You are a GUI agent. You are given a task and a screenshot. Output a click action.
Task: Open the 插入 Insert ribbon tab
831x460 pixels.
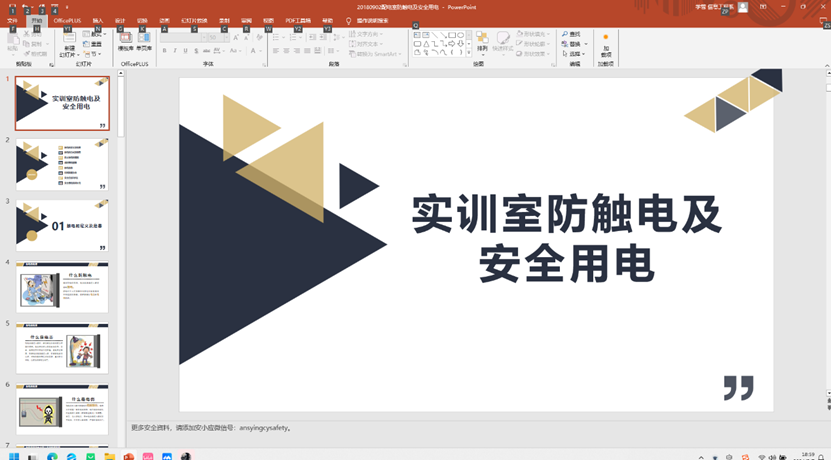(x=97, y=20)
